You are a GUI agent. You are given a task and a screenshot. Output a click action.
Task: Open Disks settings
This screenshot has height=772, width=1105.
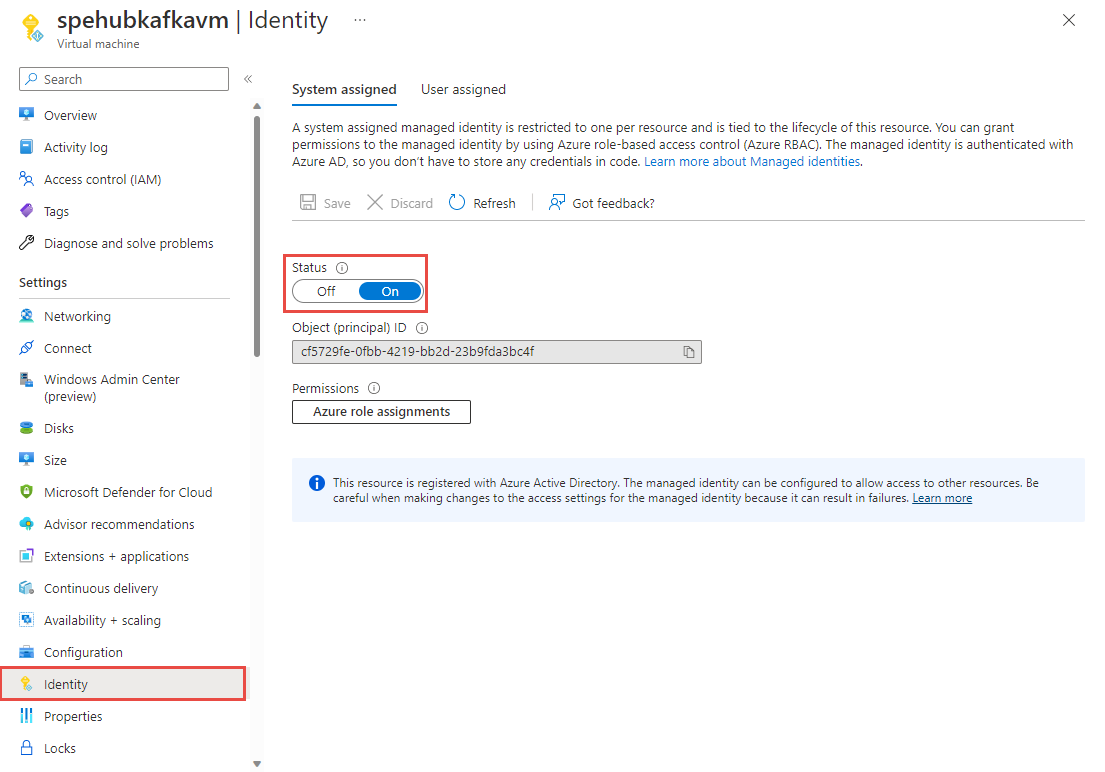(58, 427)
